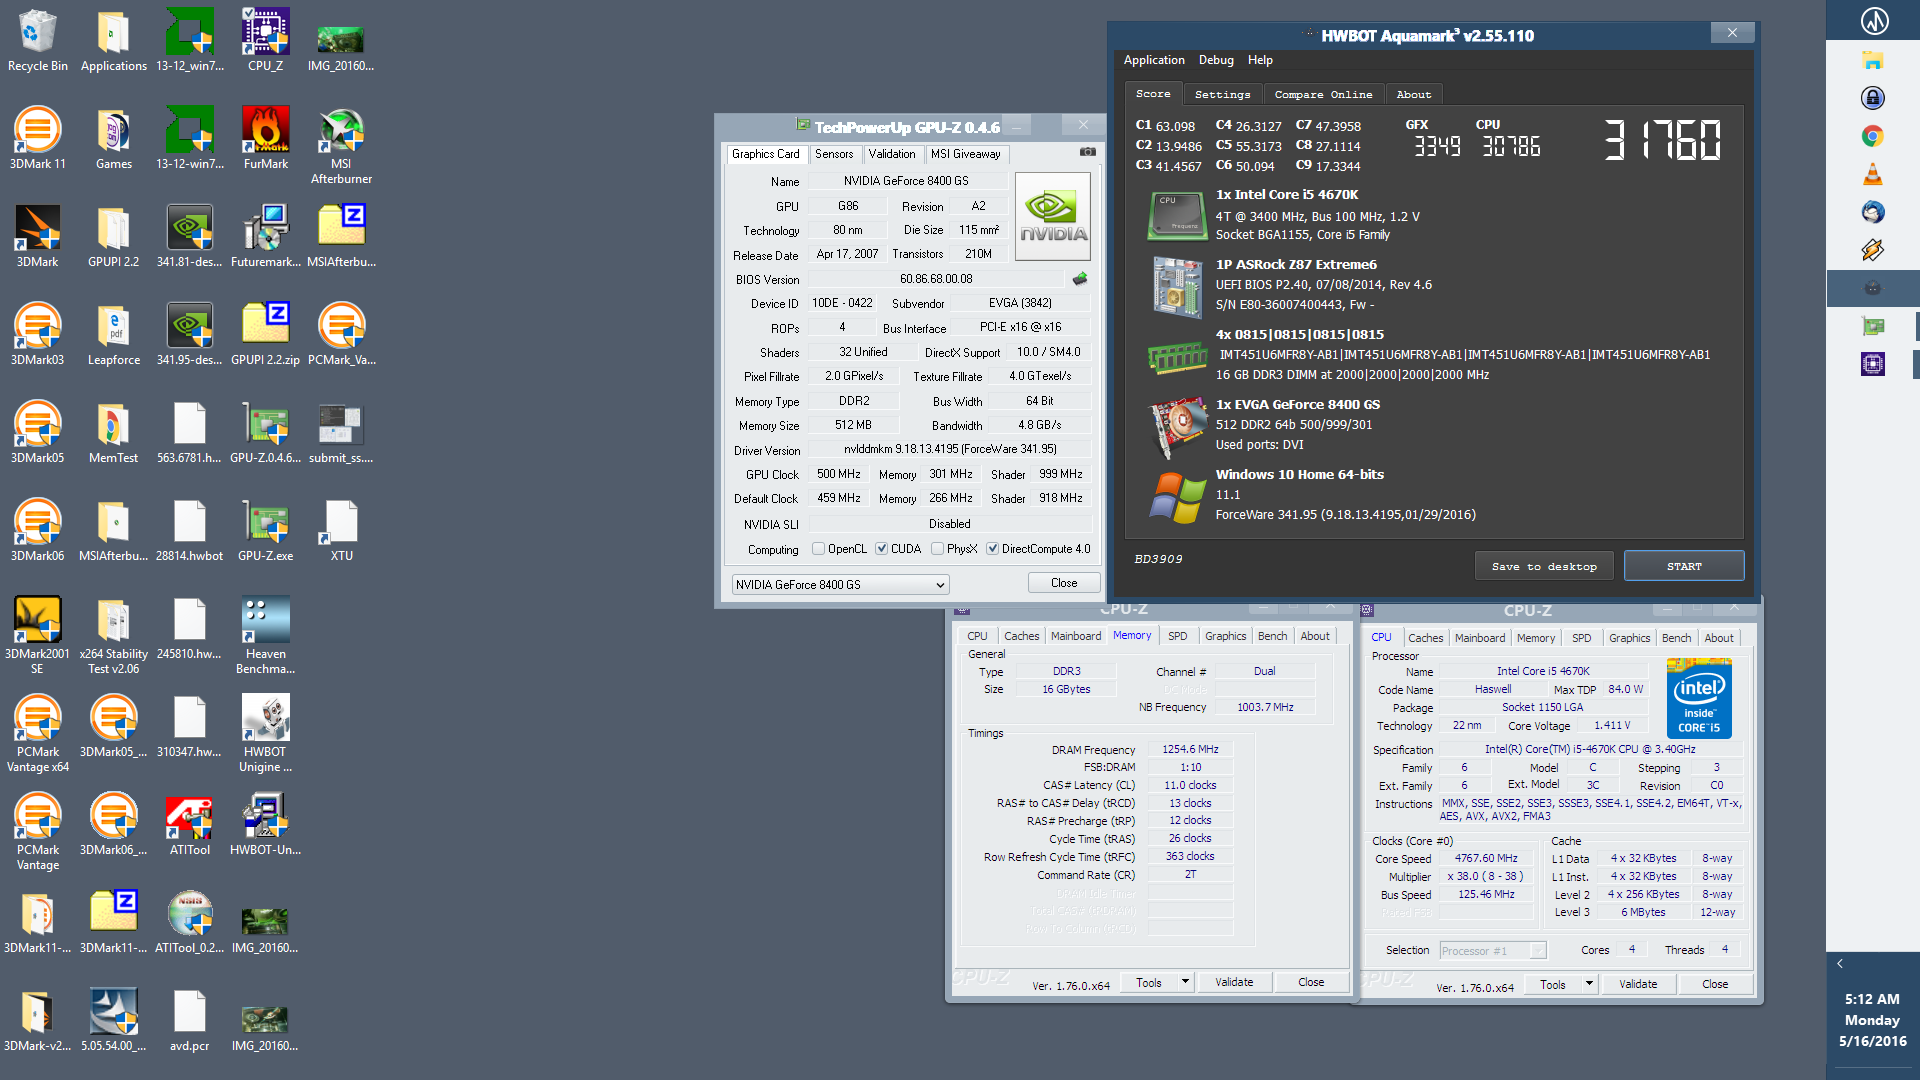Viewport: 1920px width, 1080px height.
Task: Click Save to desktop button
Action: coord(1544,566)
